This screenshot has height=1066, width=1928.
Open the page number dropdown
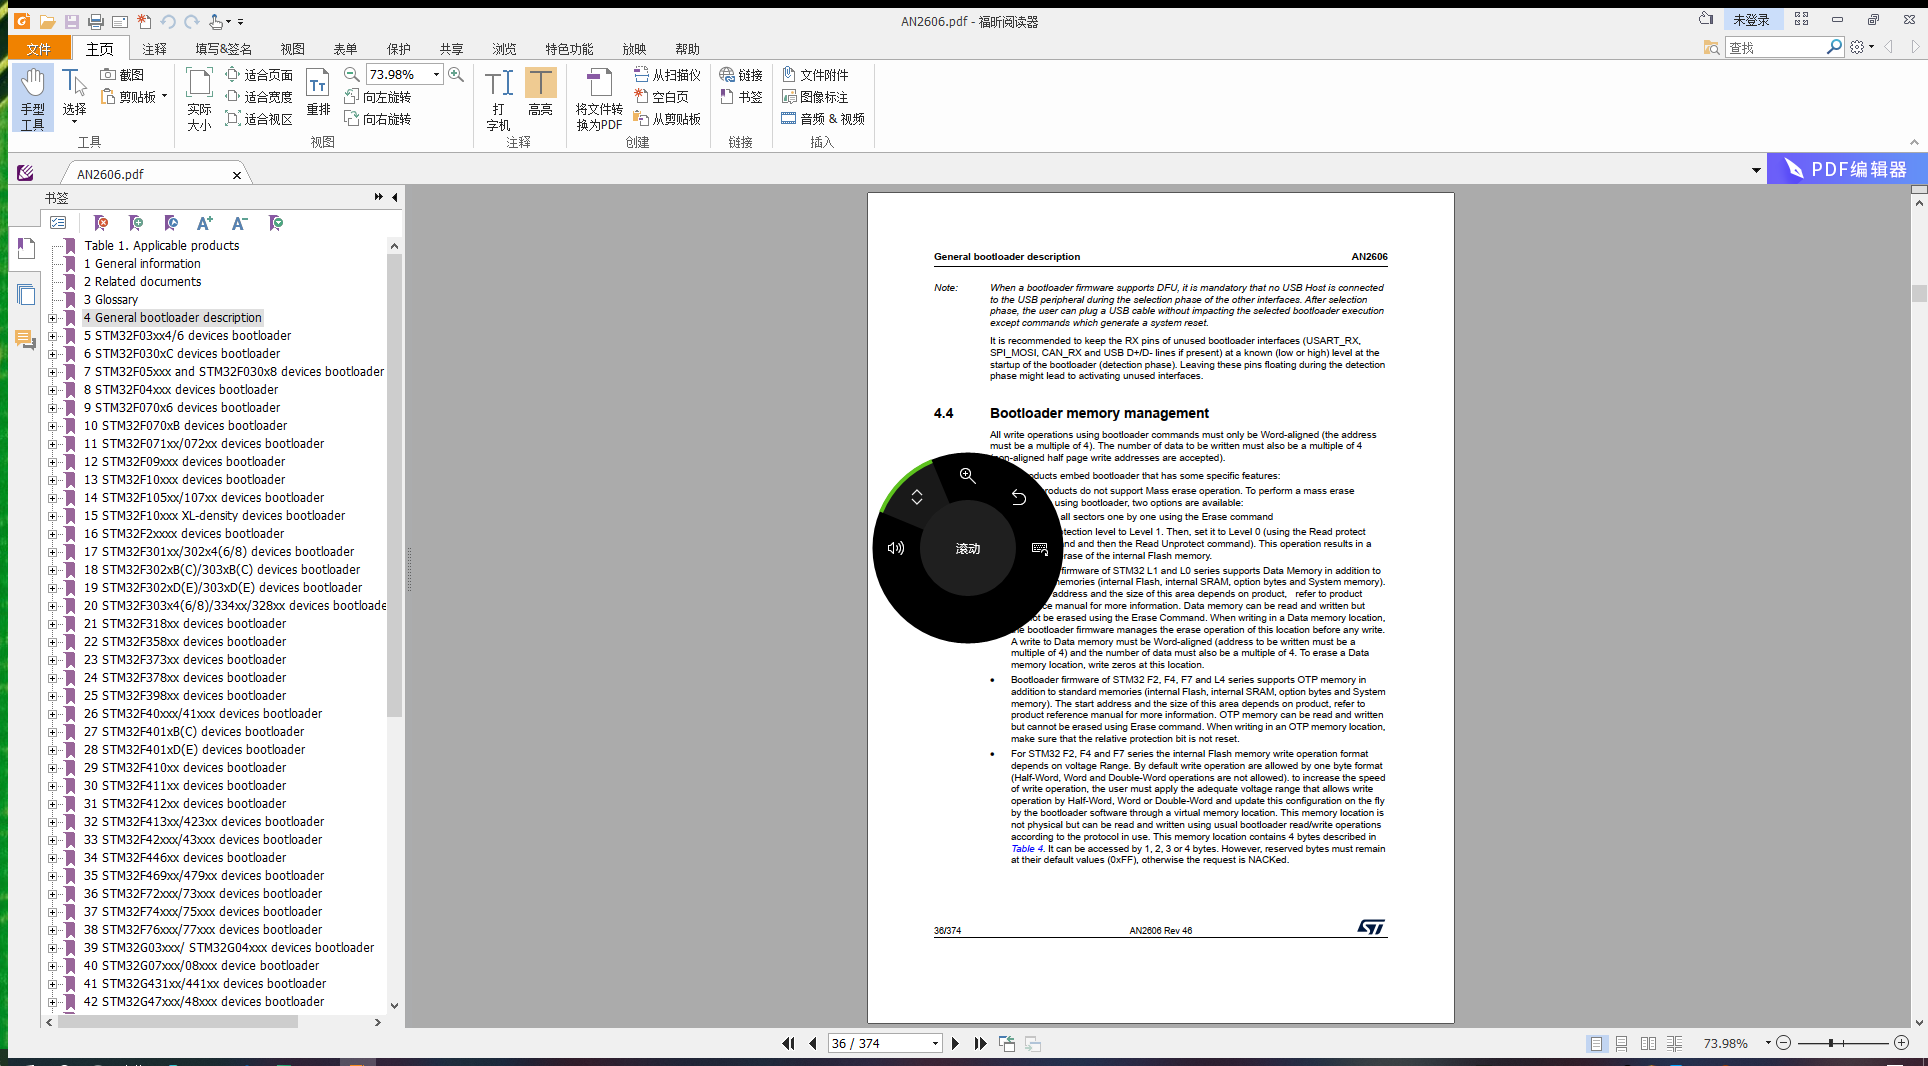[935, 1043]
